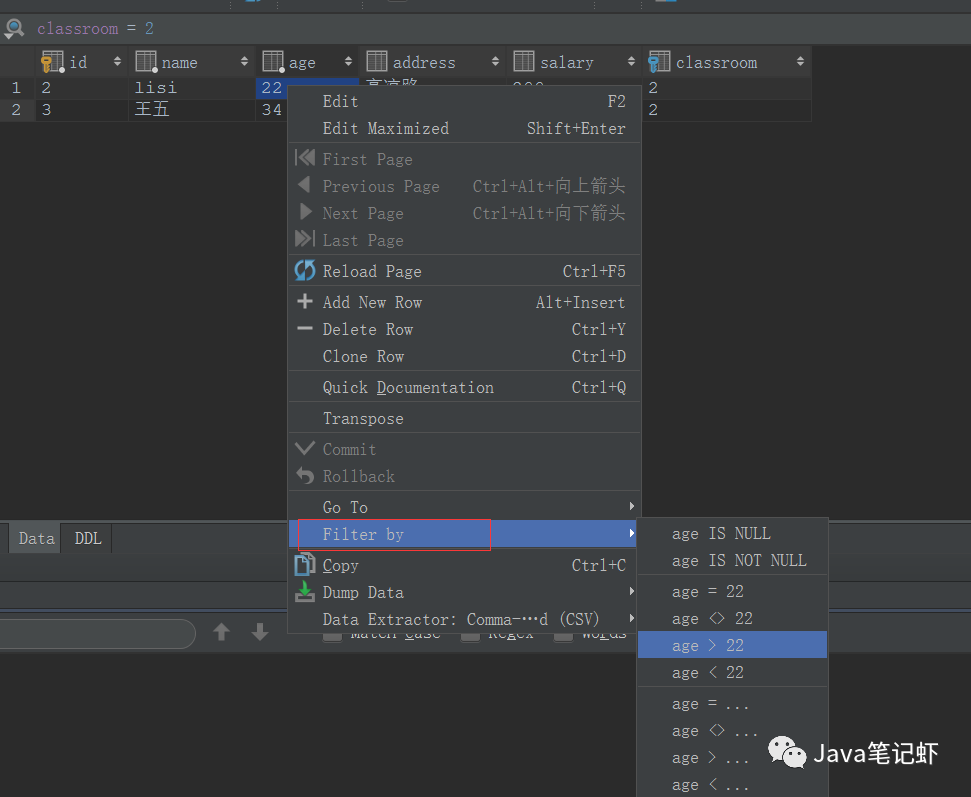This screenshot has width=971, height=797.
Task: Switch to the Data tab
Action: [36, 538]
